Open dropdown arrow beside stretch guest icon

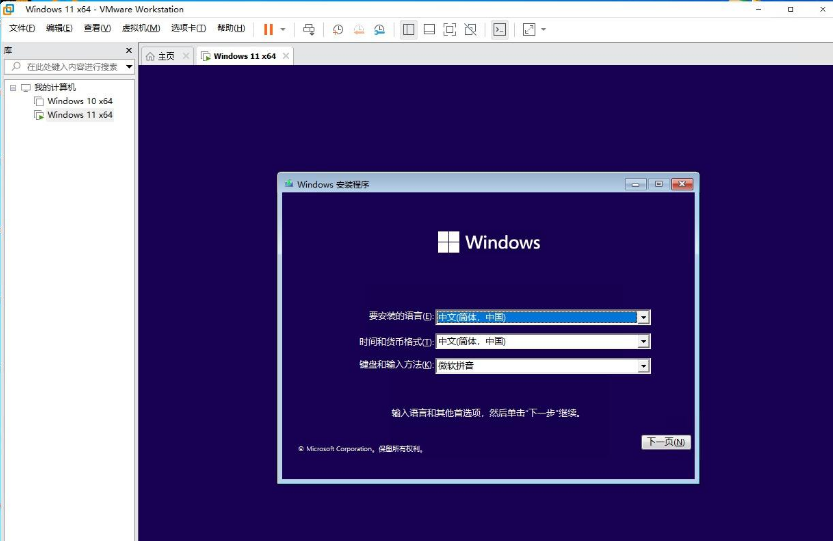pos(543,29)
